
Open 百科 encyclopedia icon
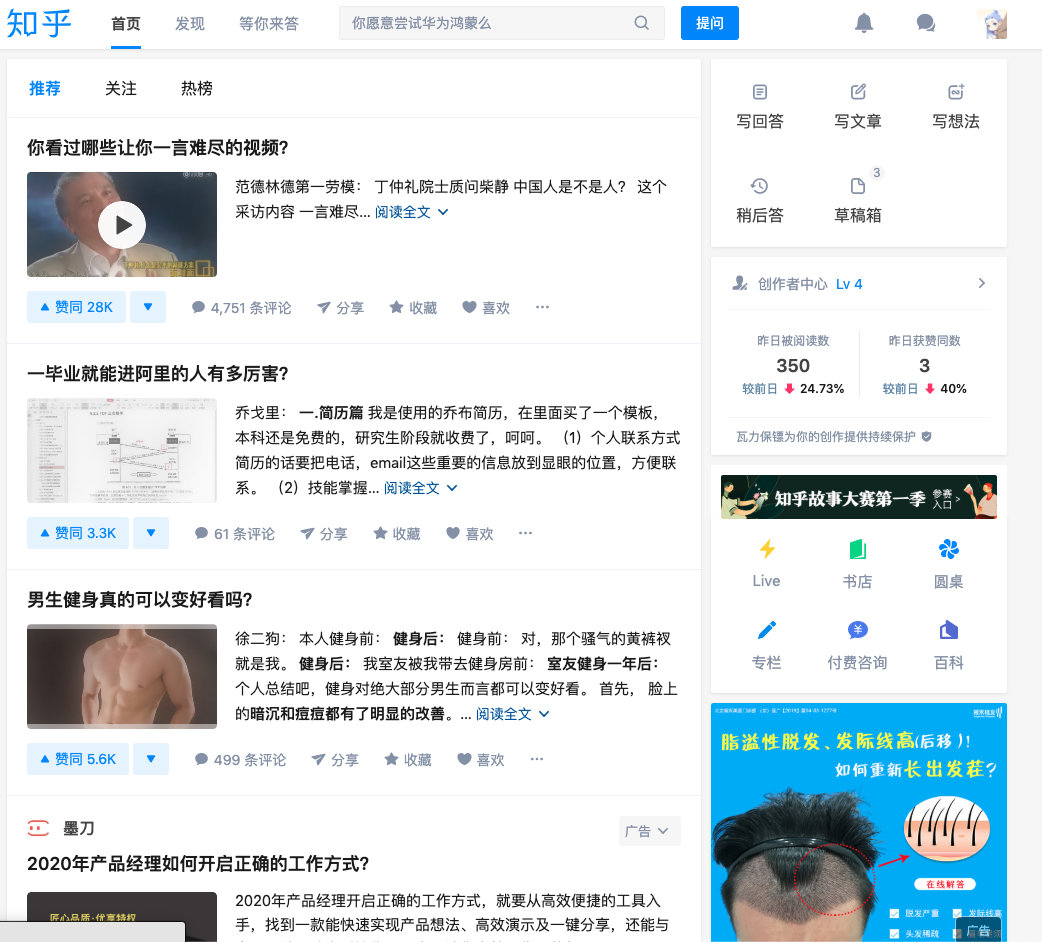948,630
